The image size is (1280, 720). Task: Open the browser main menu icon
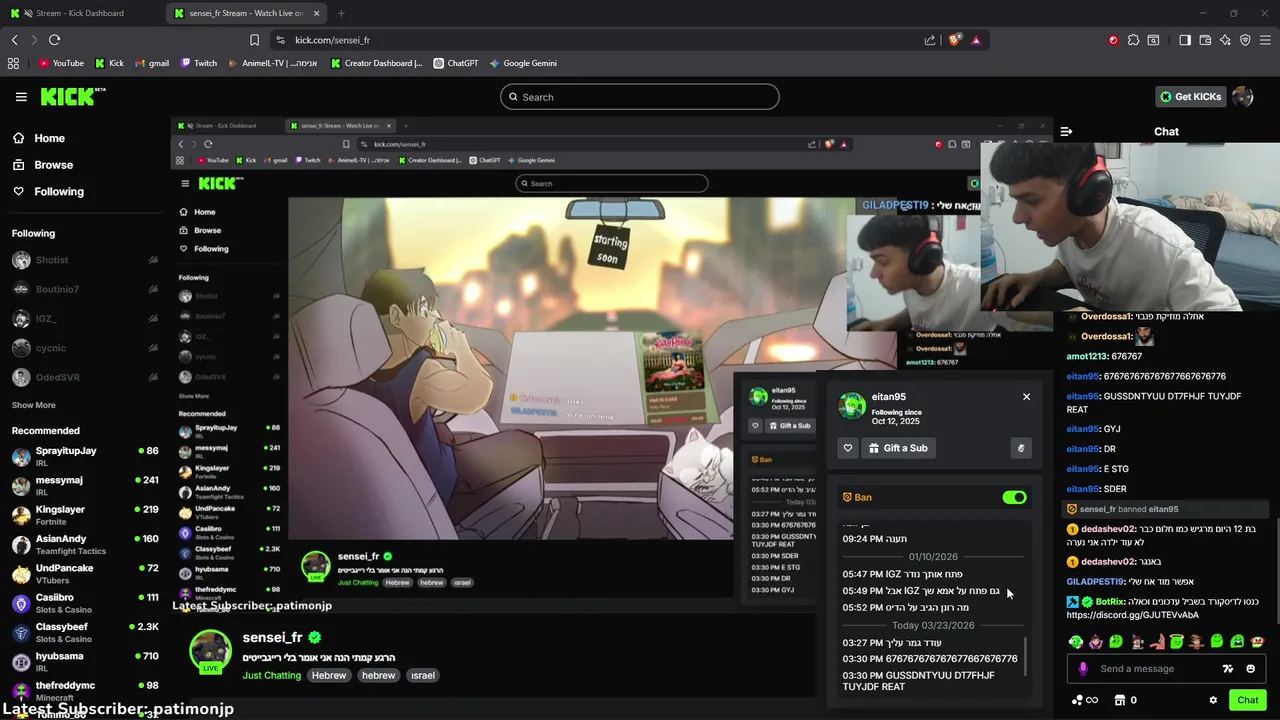[1266, 40]
